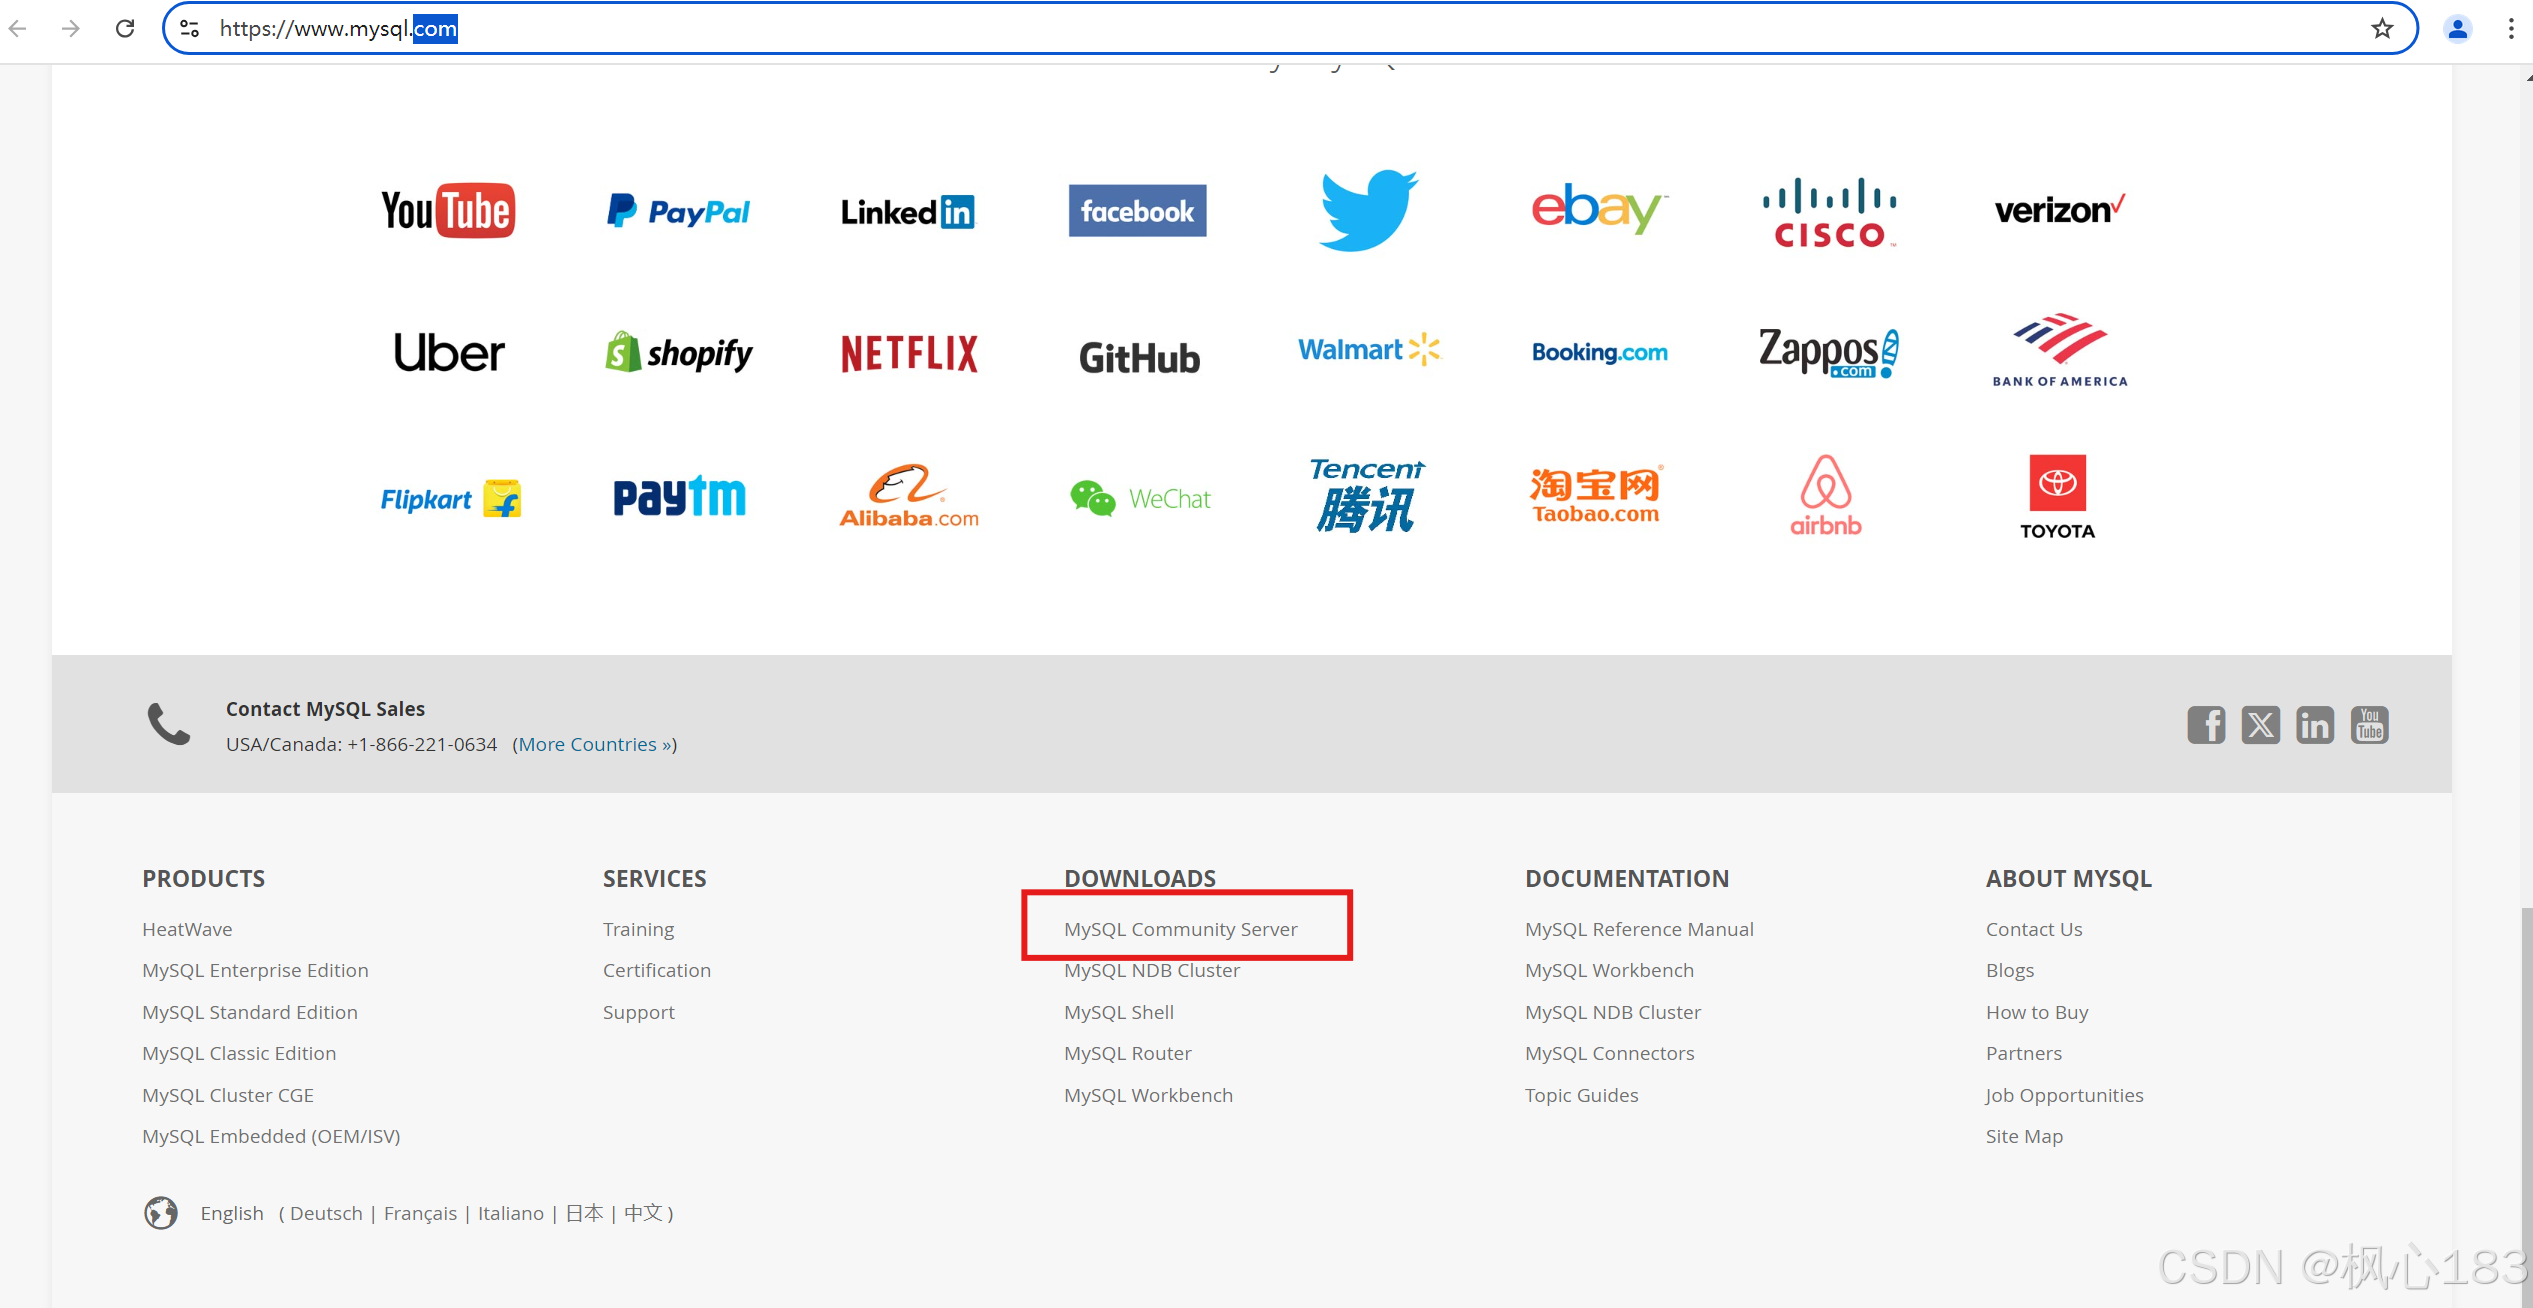Screen dimensions: 2533x1308
Task: Click the HeatWave product link
Action: click(187, 929)
